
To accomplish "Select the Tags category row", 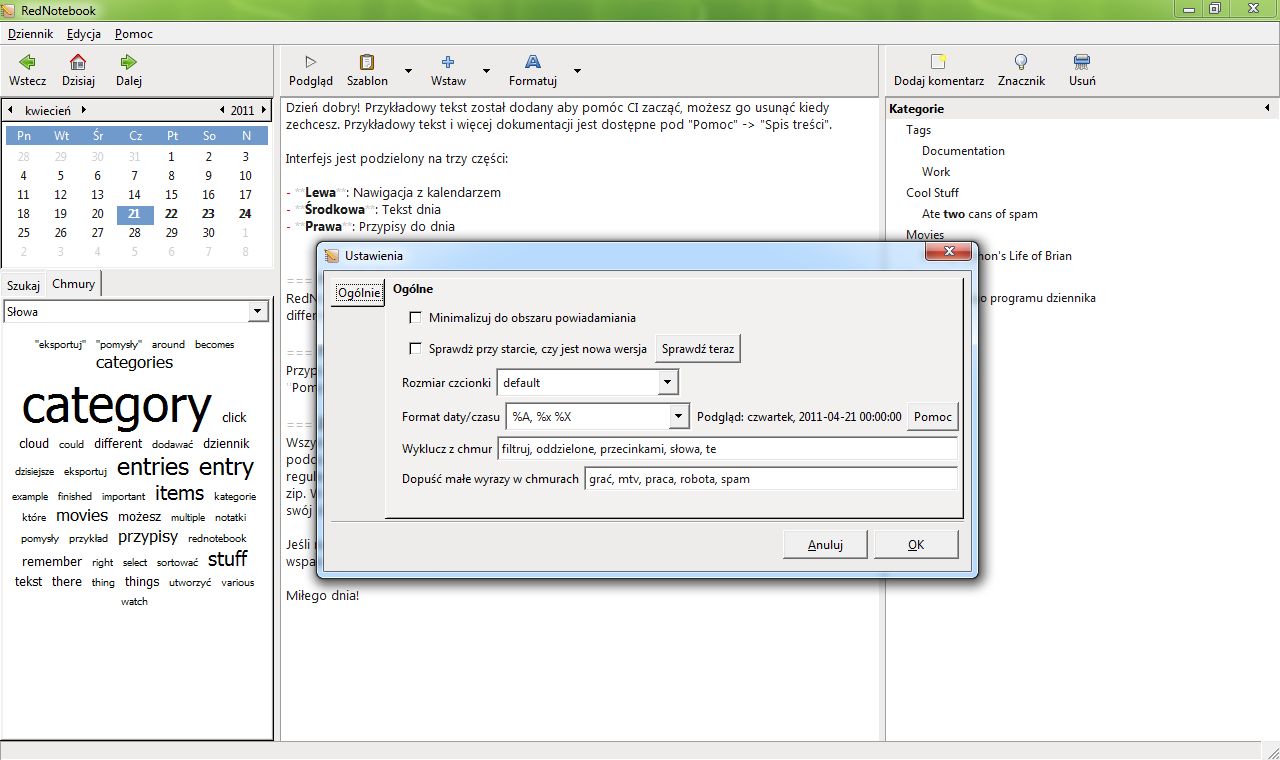I will 918,130.
